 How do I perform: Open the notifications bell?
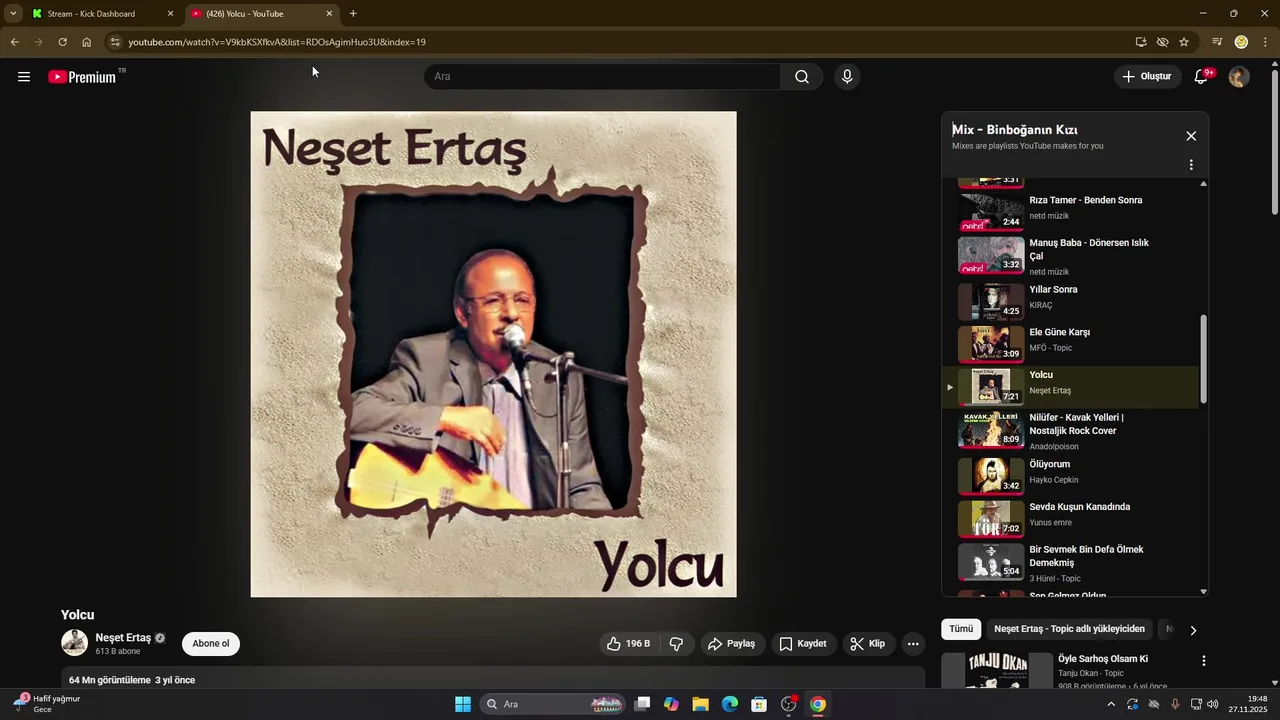tap(1202, 77)
